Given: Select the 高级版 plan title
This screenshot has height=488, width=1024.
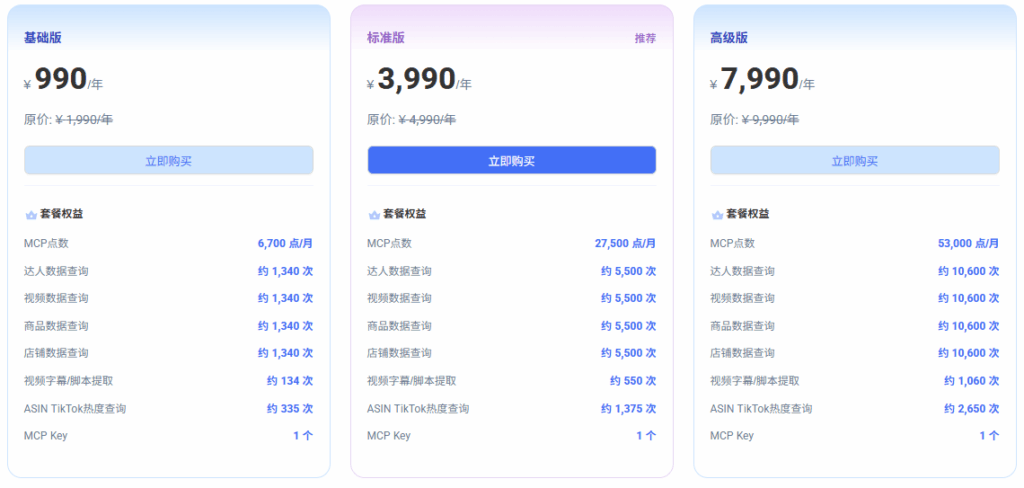Looking at the screenshot, I should click(x=729, y=38).
